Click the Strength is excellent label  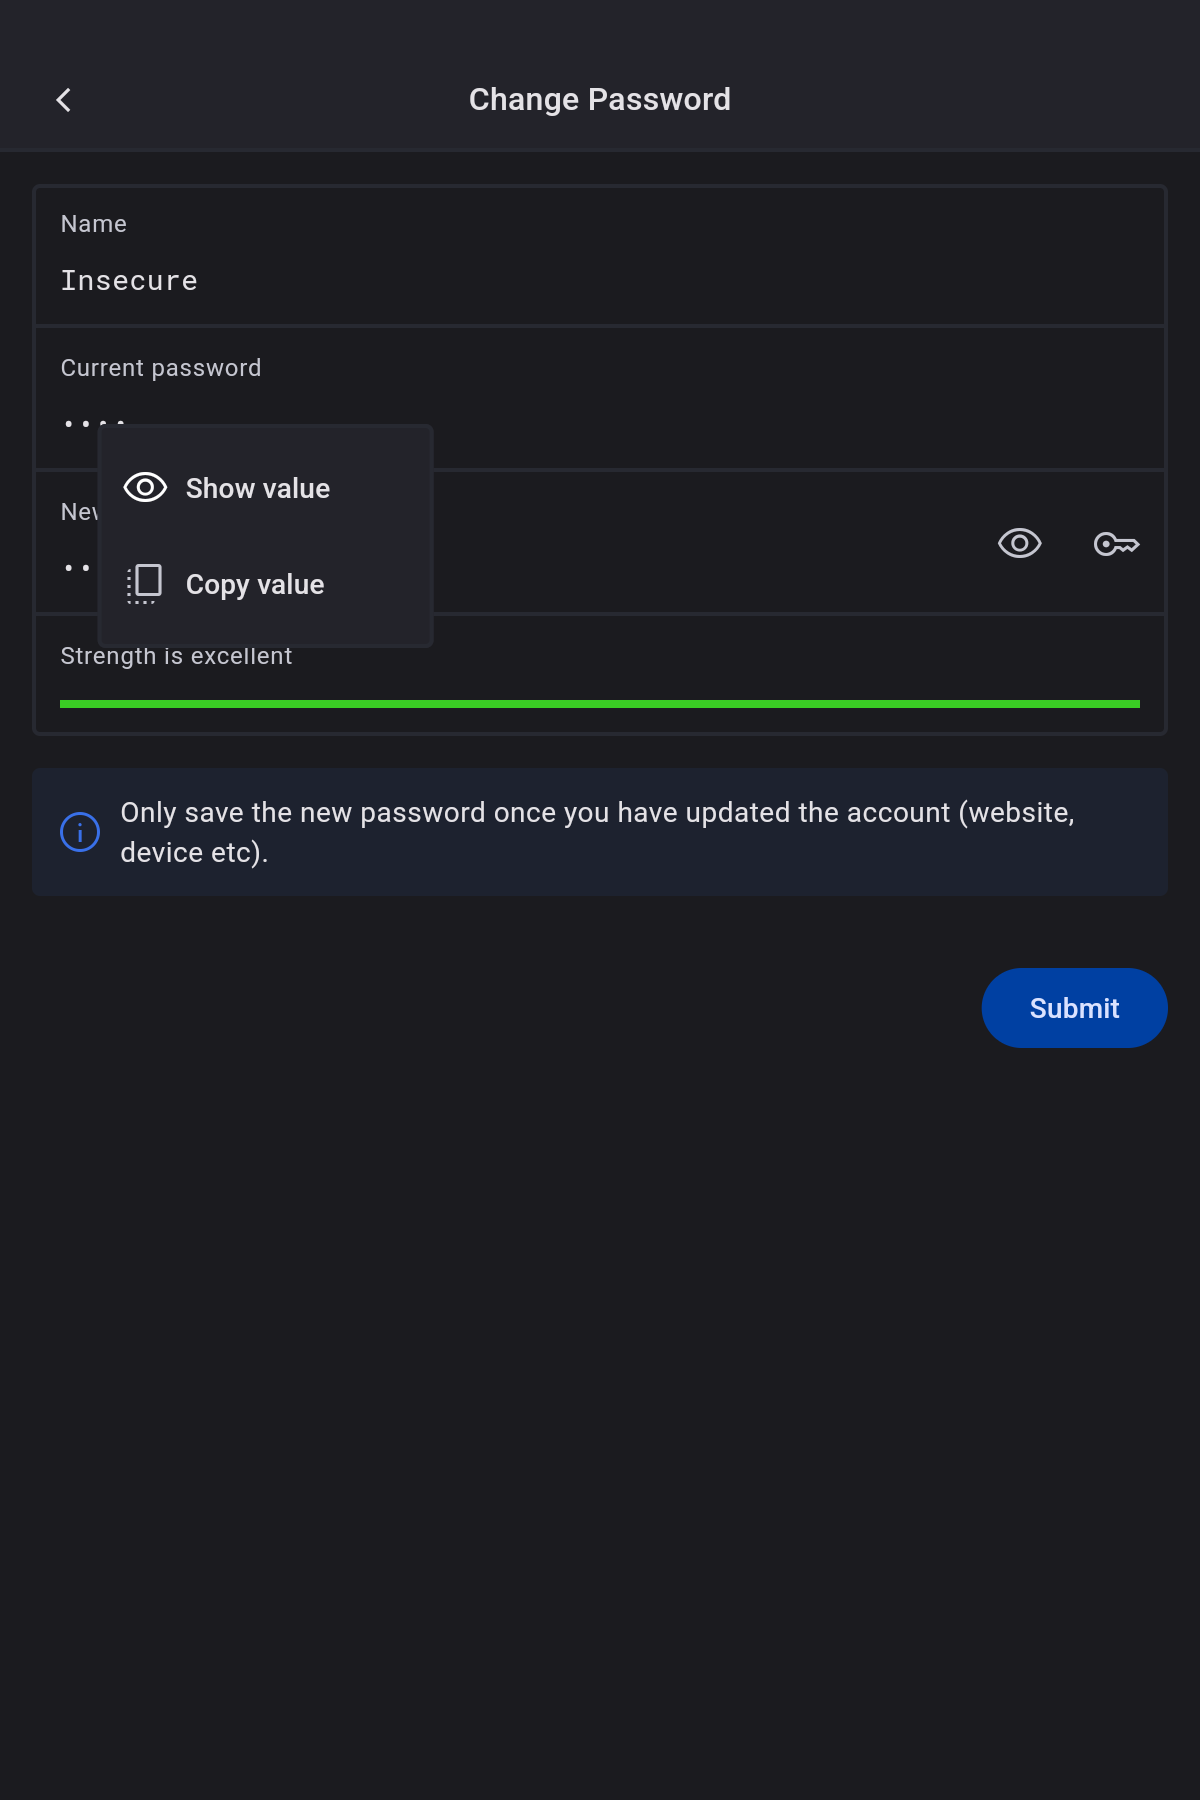(176, 657)
